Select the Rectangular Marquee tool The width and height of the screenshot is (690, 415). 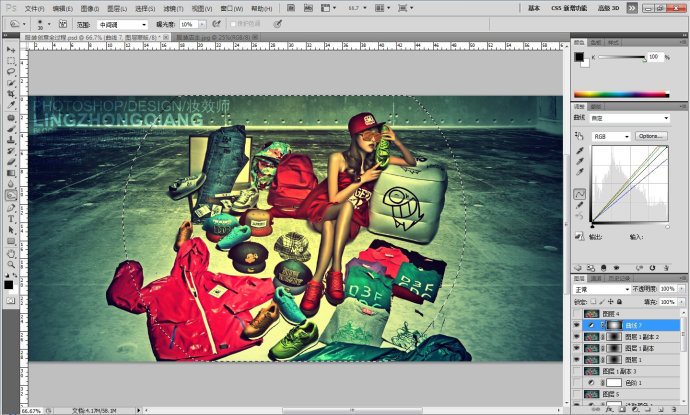[x=11, y=61]
